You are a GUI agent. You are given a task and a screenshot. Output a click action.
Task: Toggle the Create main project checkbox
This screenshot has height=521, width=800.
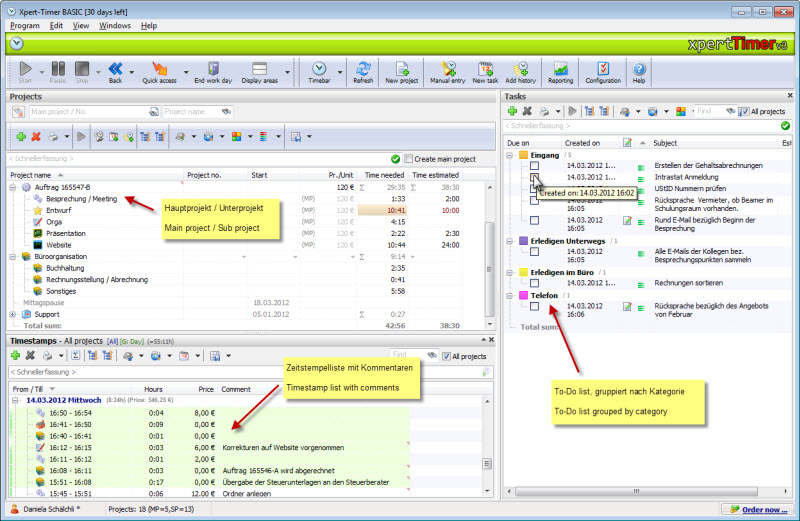click(409, 159)
